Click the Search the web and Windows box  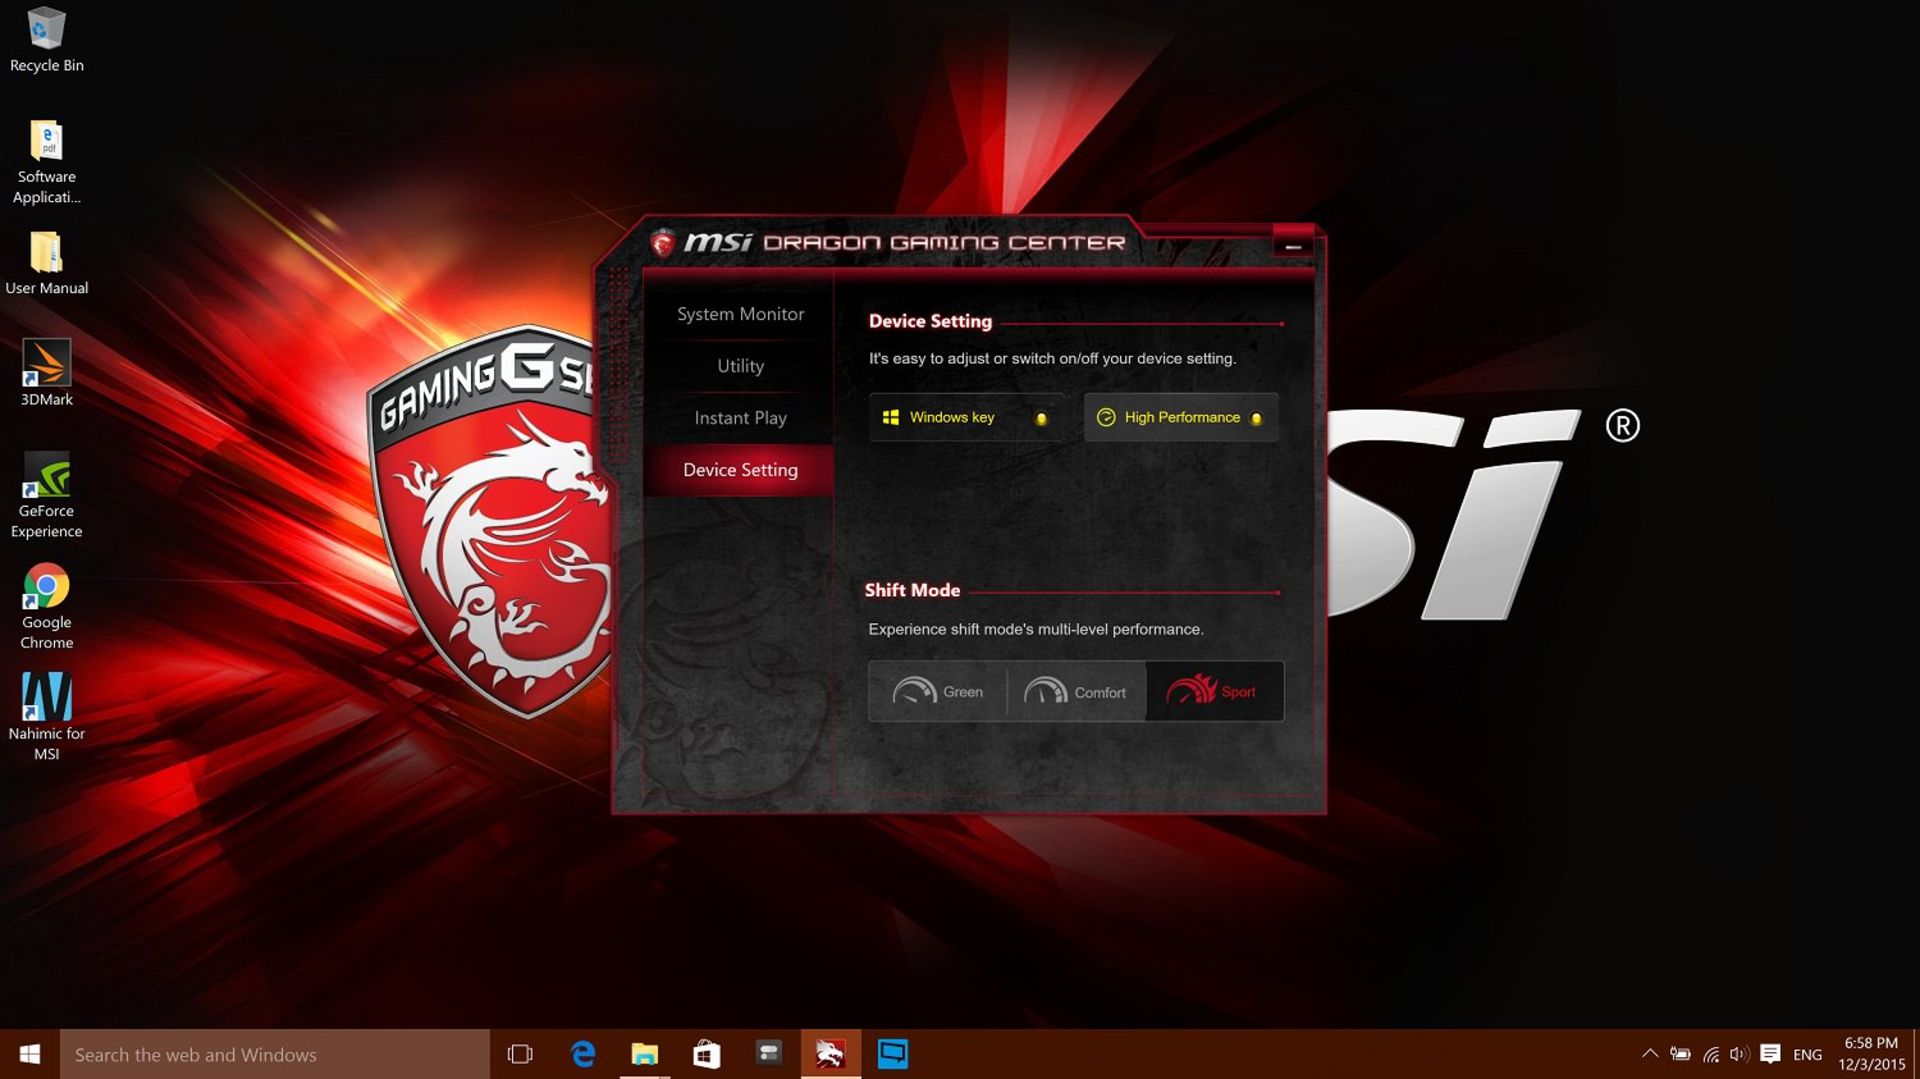click(x=275, y=1054)
